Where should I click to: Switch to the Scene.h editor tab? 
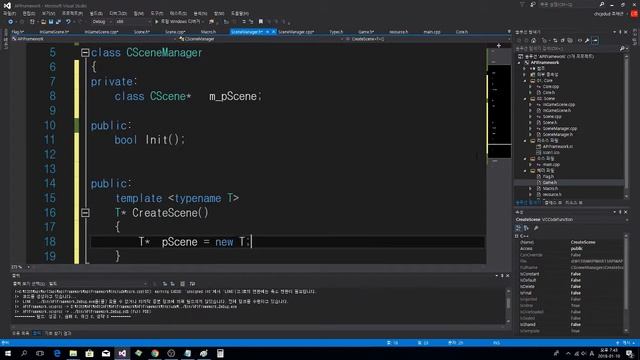(142, 31)
